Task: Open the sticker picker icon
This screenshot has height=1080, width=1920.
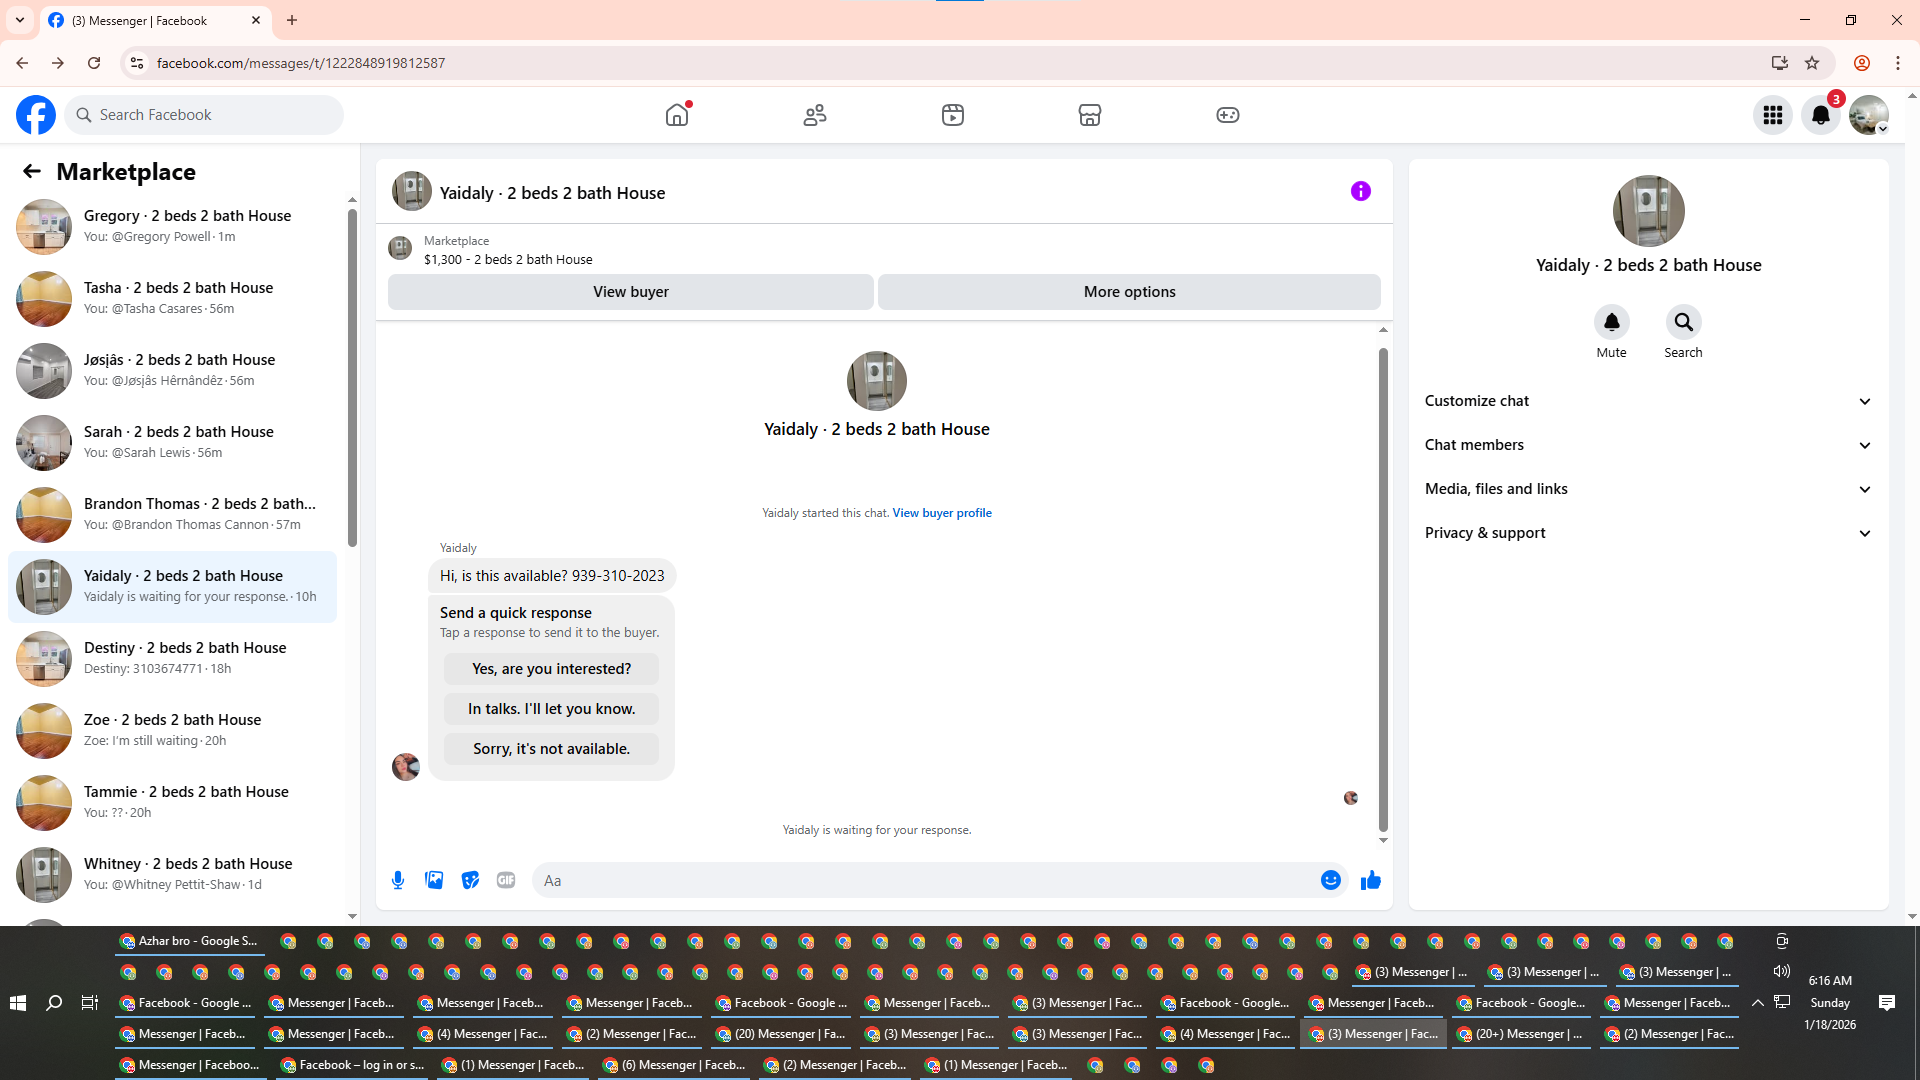Action: pos(470,880)
